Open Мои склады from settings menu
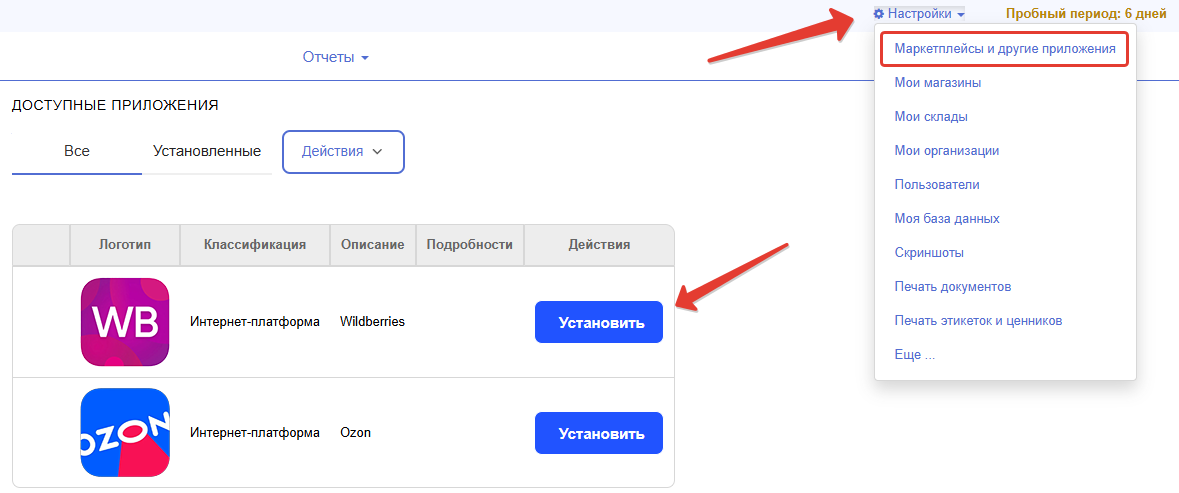 coord(930,117)
